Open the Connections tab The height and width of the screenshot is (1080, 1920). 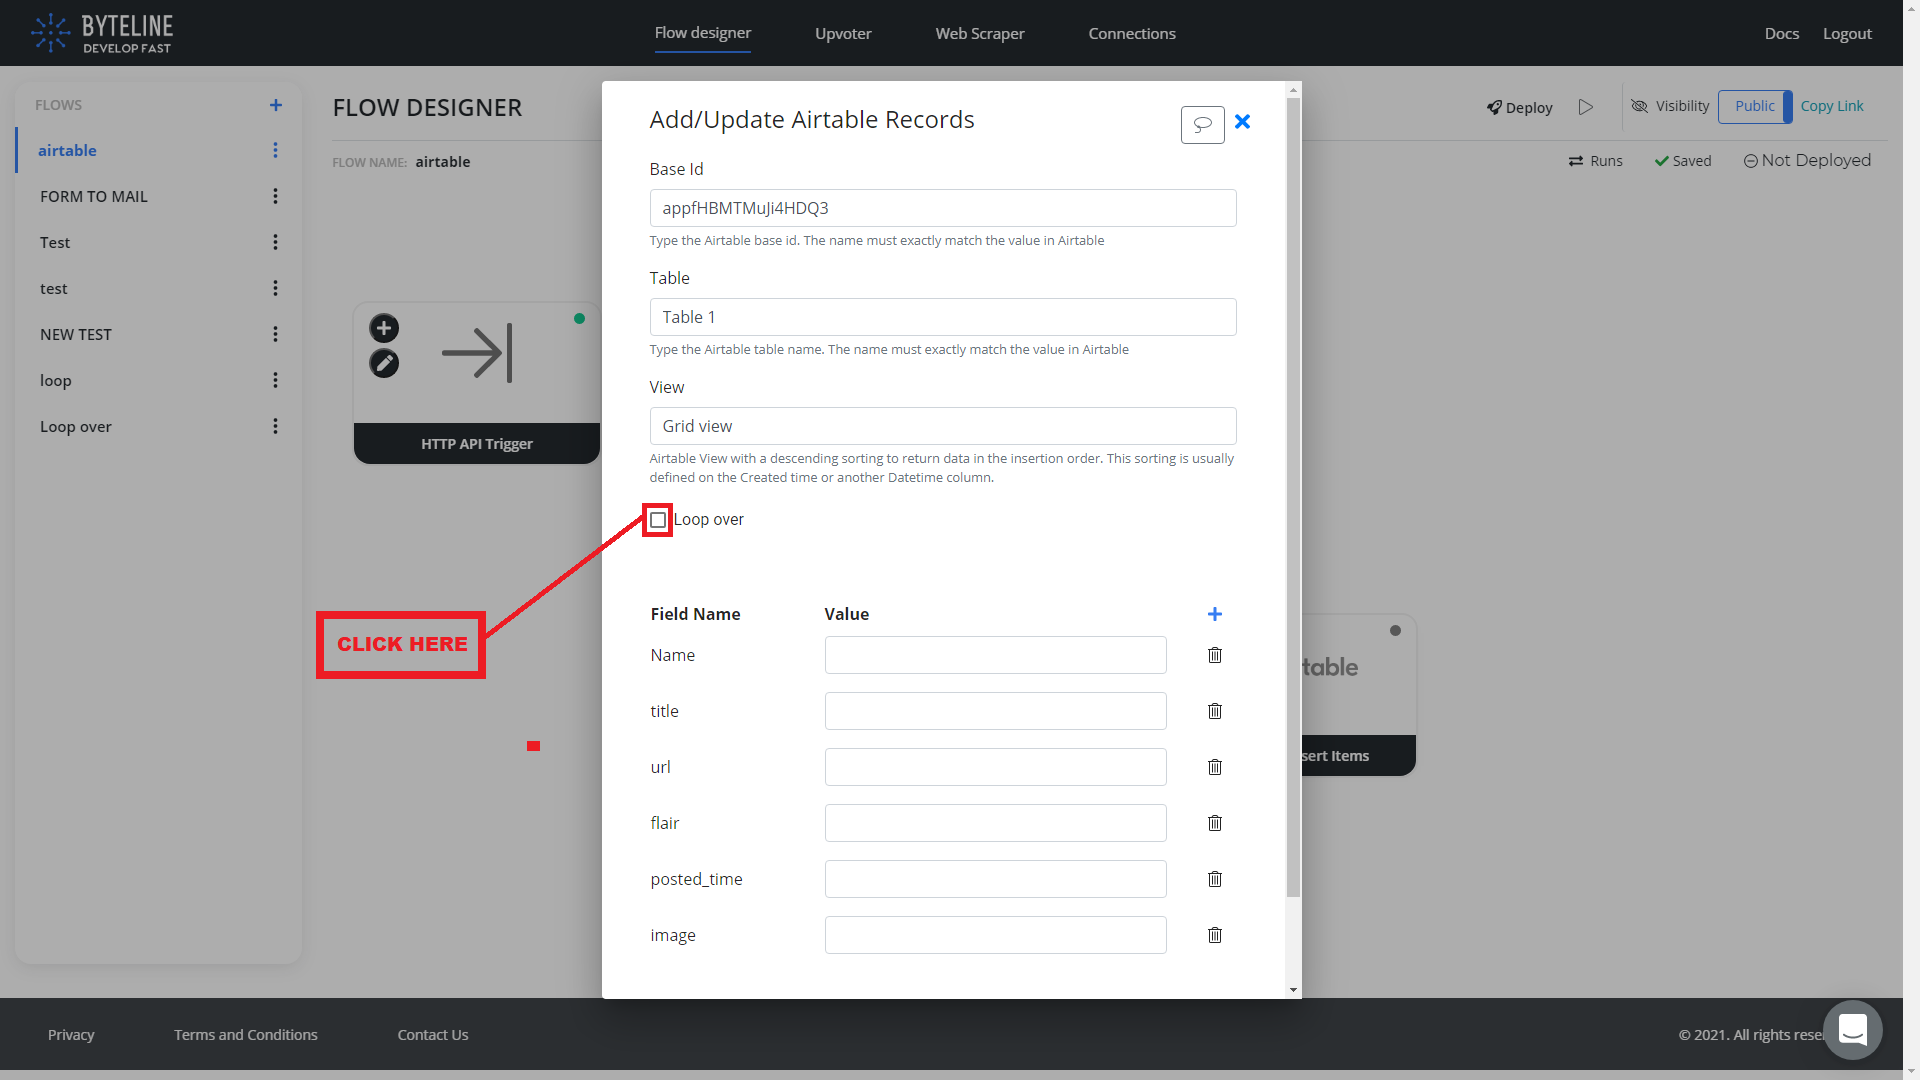(x=1132, y=34)
